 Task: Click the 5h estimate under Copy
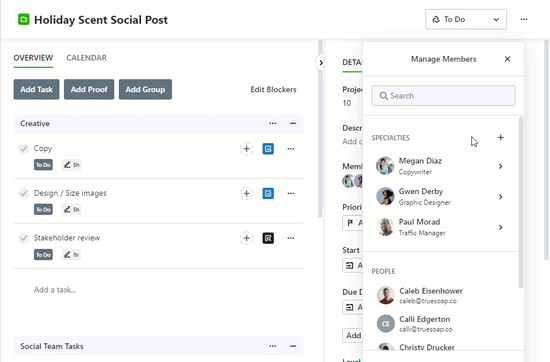[72, 165]
